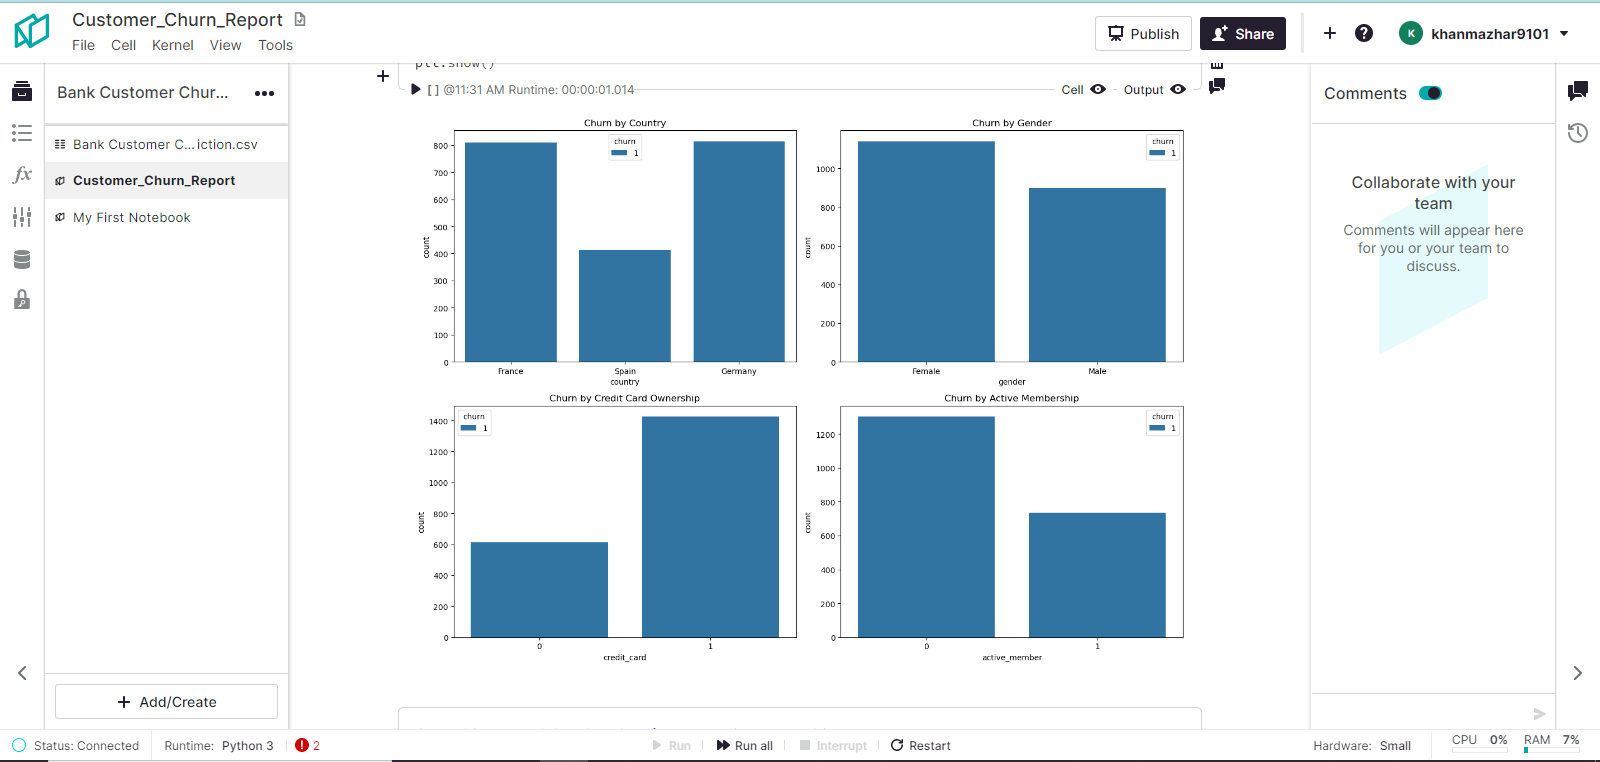
Task: Click Run all in the bottom bar
Action: [x=745, y=745]
